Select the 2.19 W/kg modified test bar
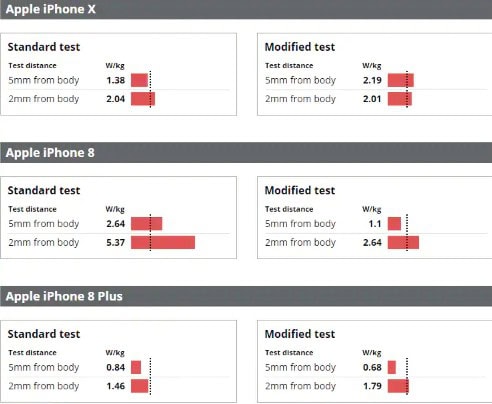Screen dimensions: 492x404 click(x=401, y=80)
